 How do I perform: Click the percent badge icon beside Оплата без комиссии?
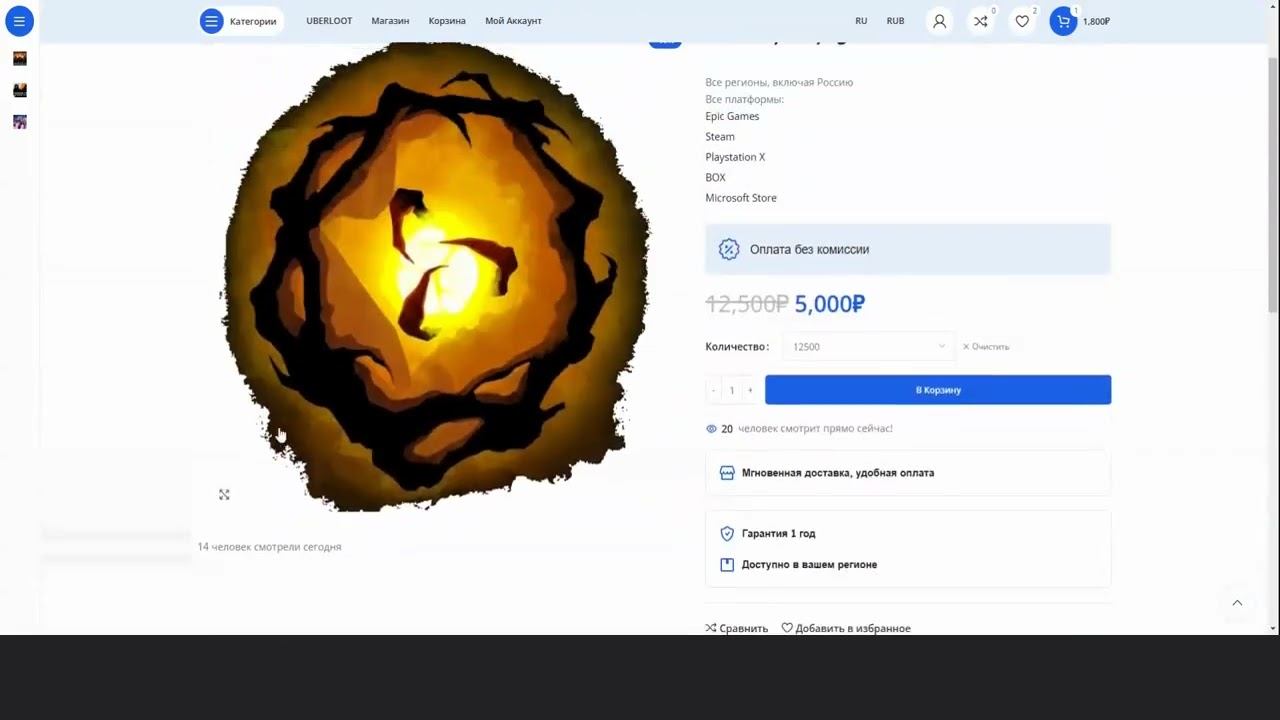pyautogui.click(x=729, y=250)
